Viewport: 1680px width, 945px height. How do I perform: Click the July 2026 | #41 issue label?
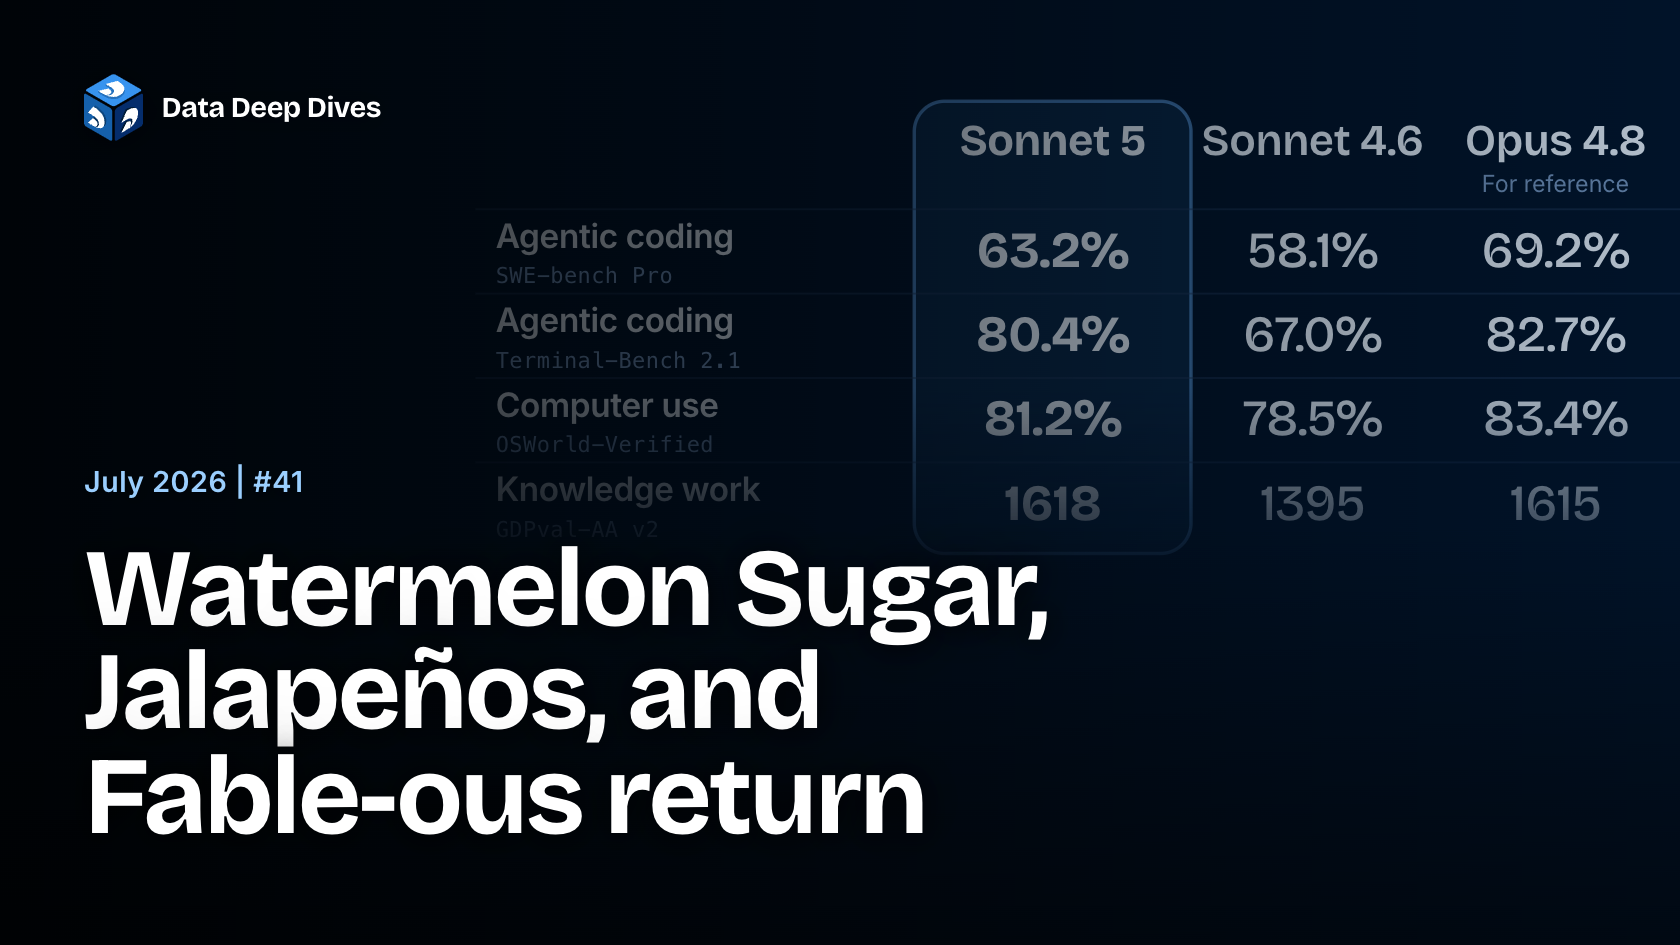click(194, 481)
